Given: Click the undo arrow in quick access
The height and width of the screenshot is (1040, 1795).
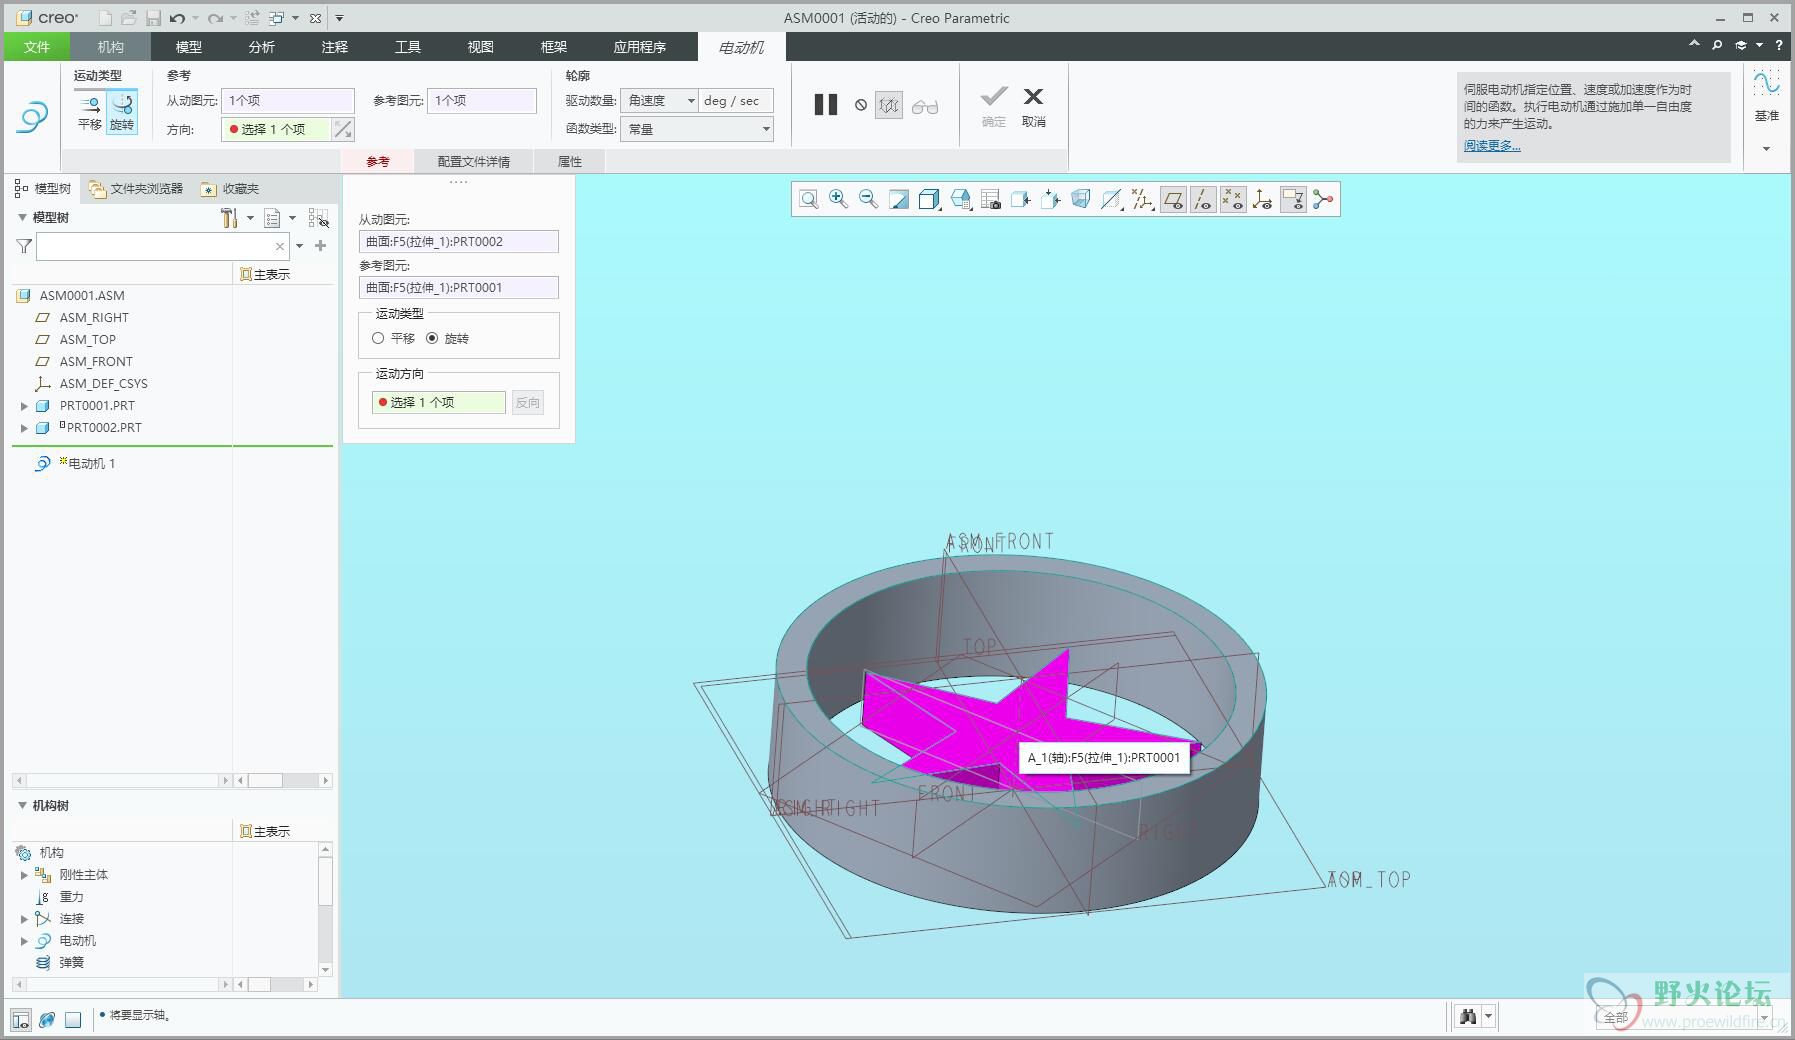Looking at the screenshot, I should (x=177, y=18).
